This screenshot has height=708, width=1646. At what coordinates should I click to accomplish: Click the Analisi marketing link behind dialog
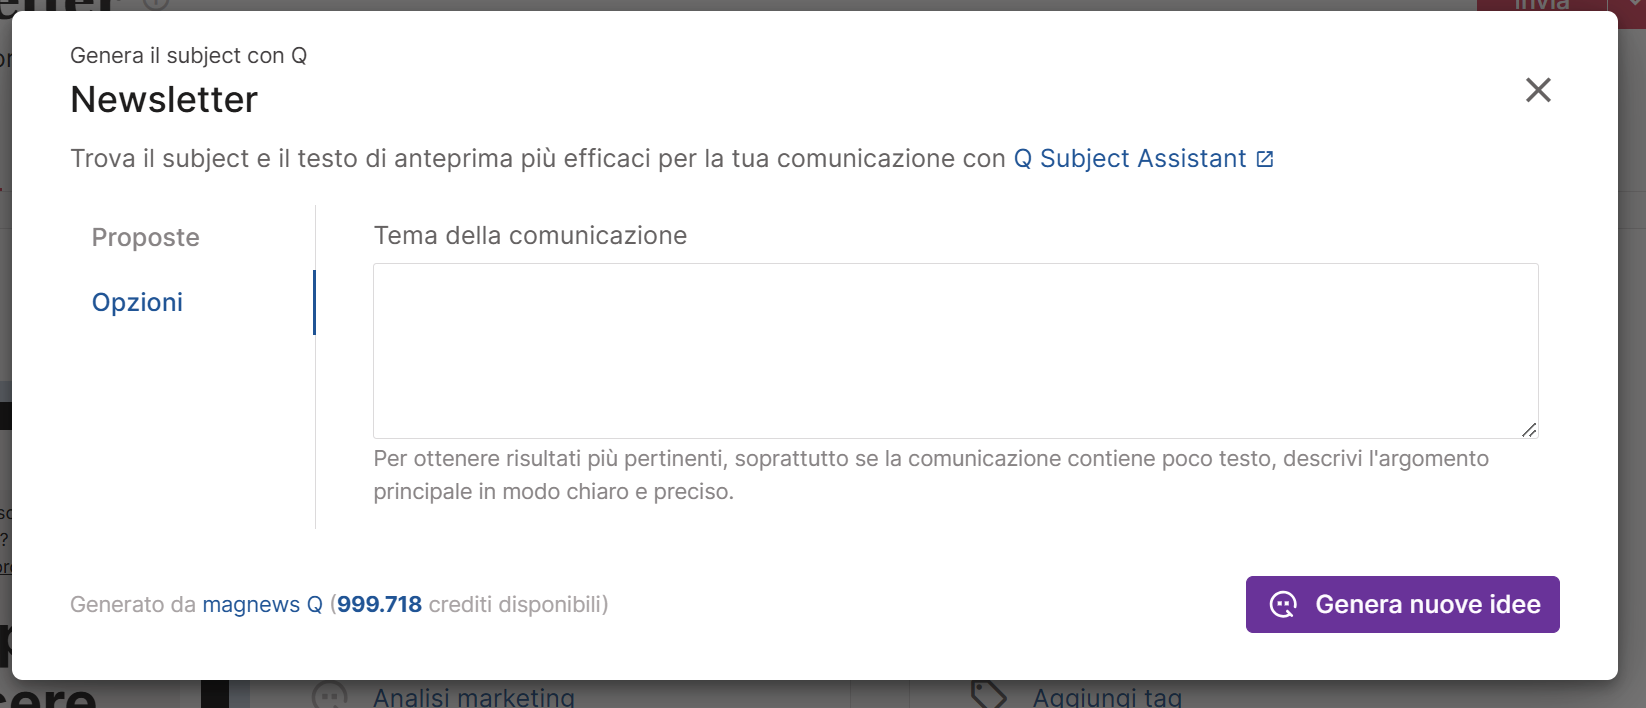(474, 697)
